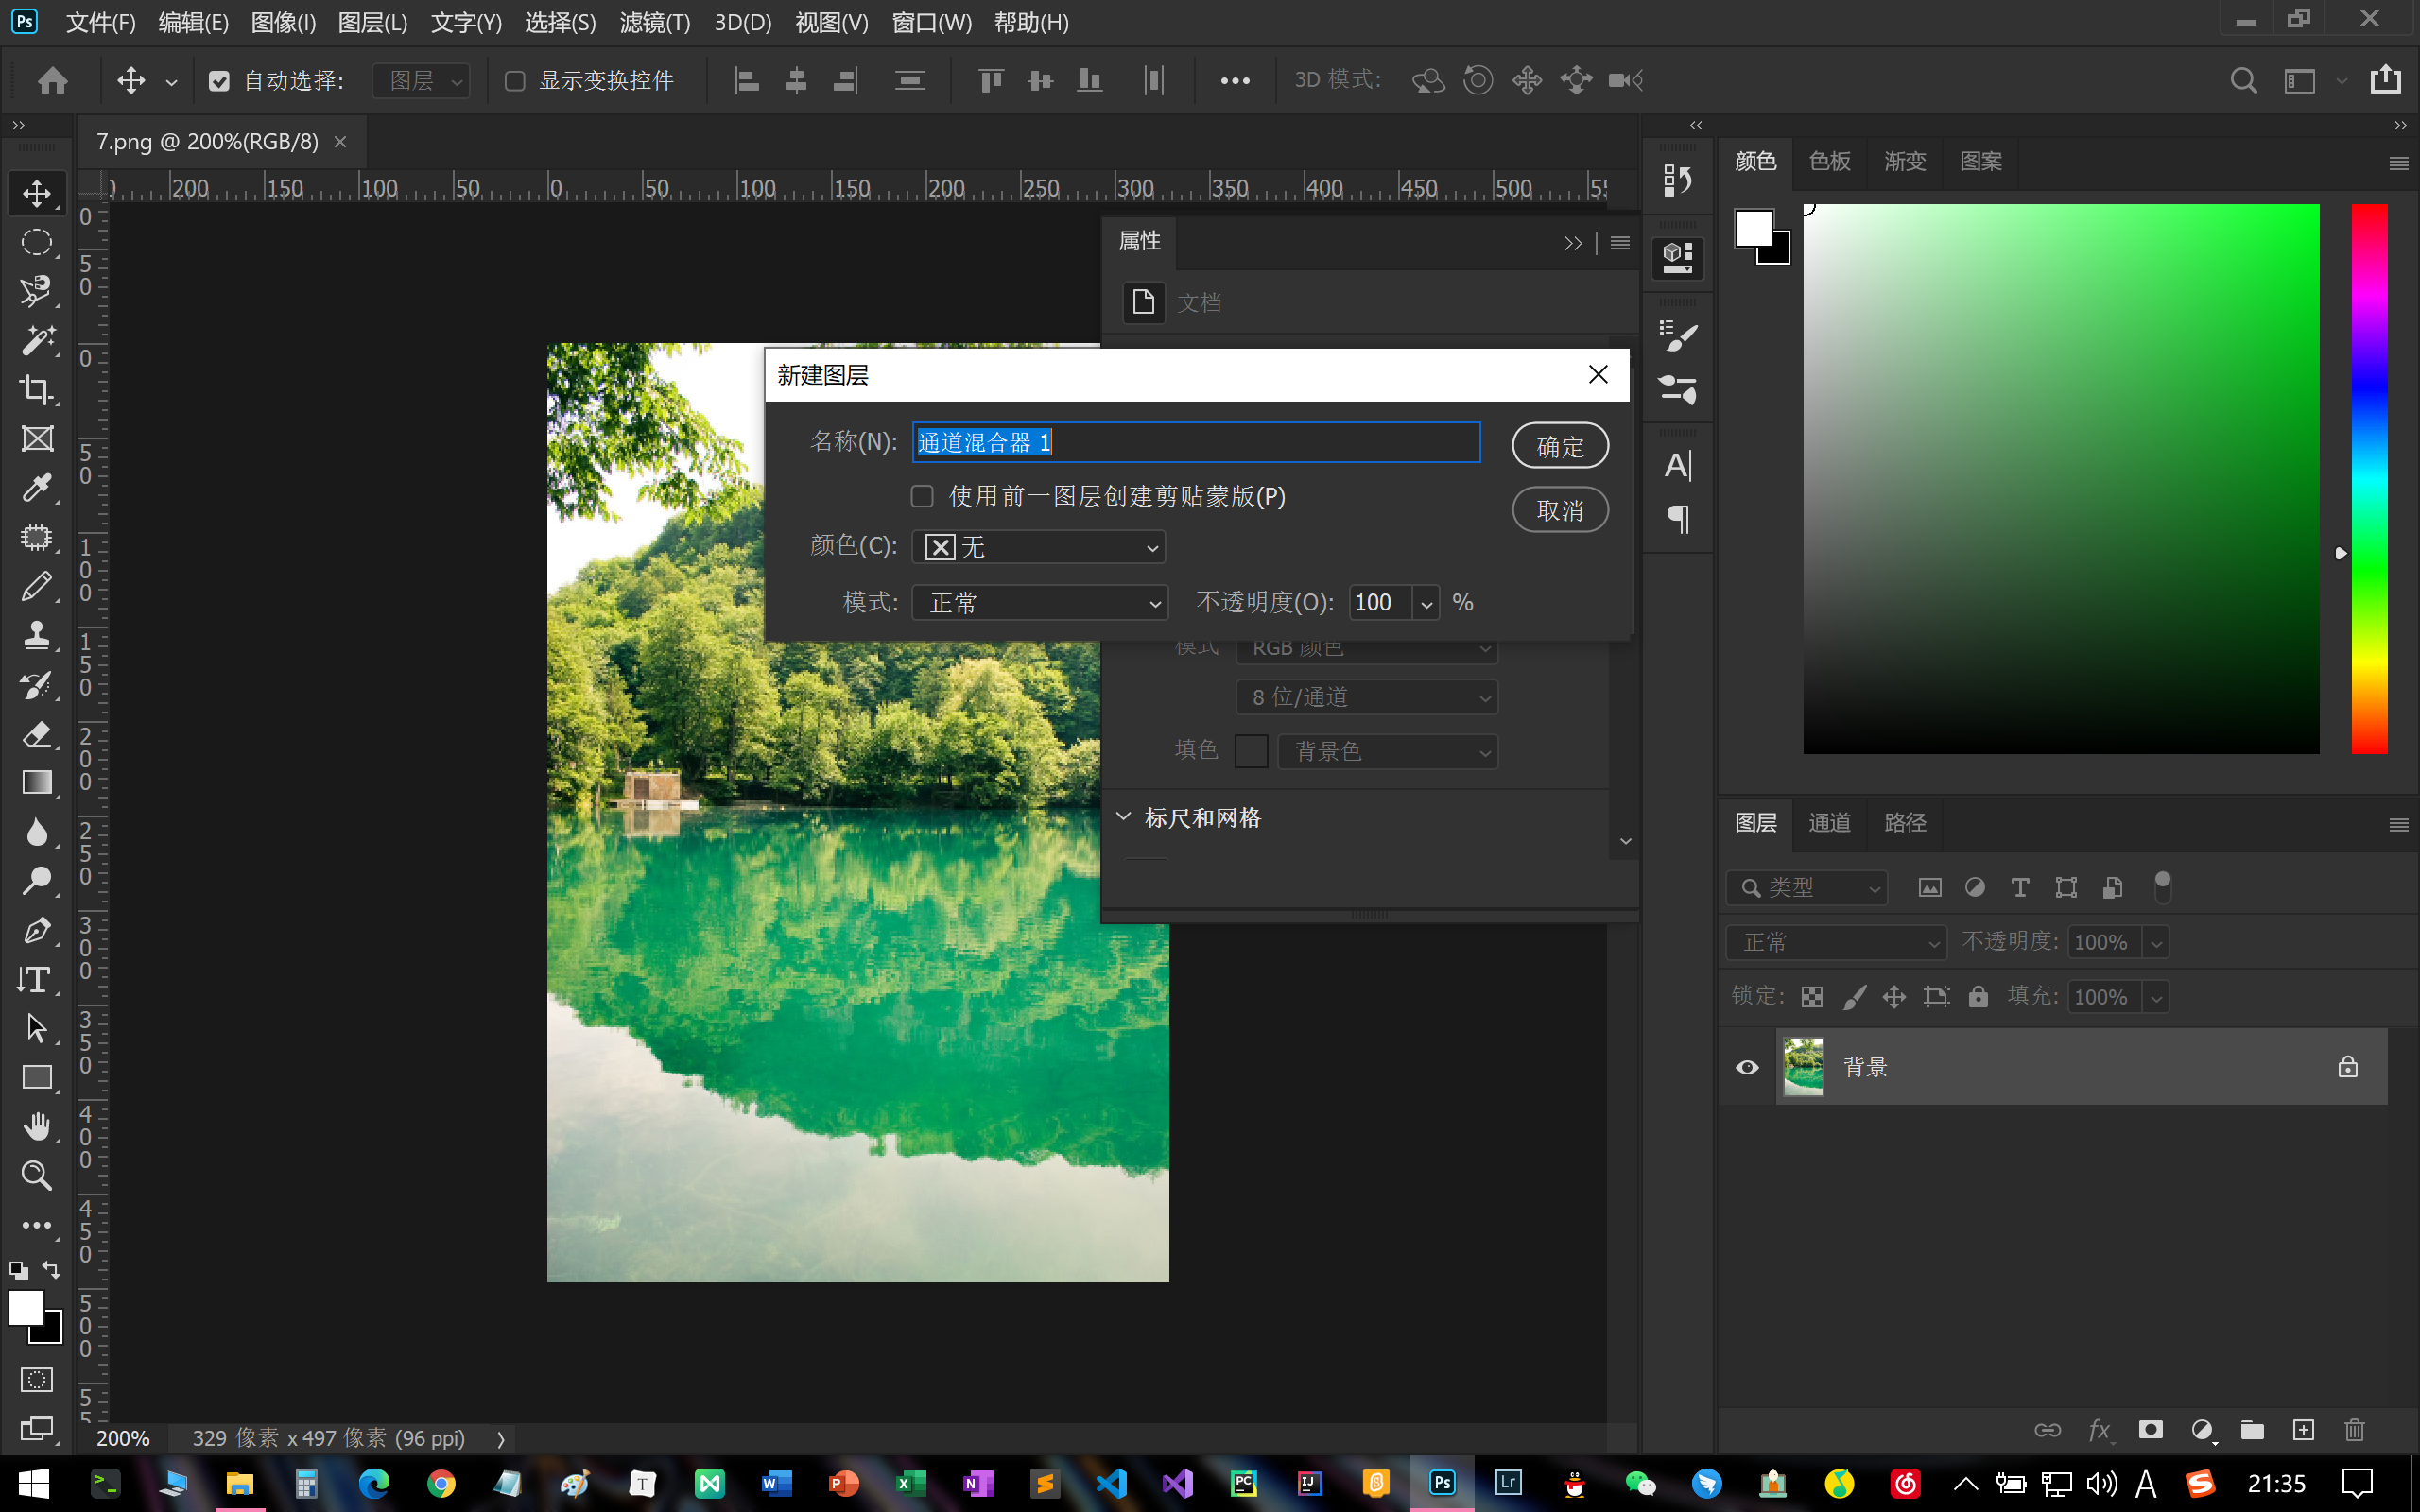Open the search icon in options bar
The image size is (2420, 1512).
point(2243,80)
